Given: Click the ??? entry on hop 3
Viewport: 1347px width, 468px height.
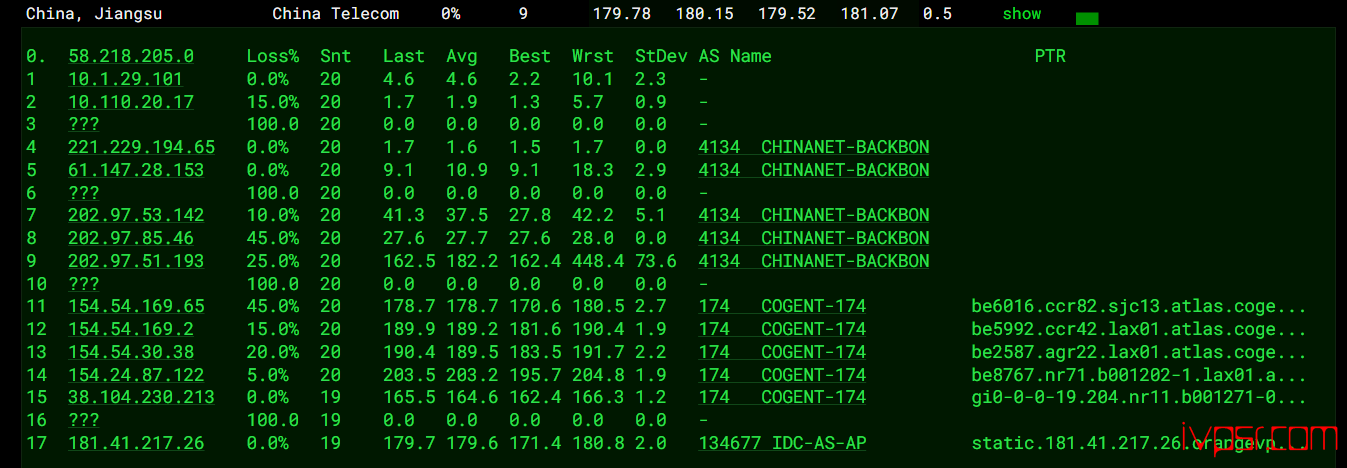Looking at the screenshot, I should (84, 124).
